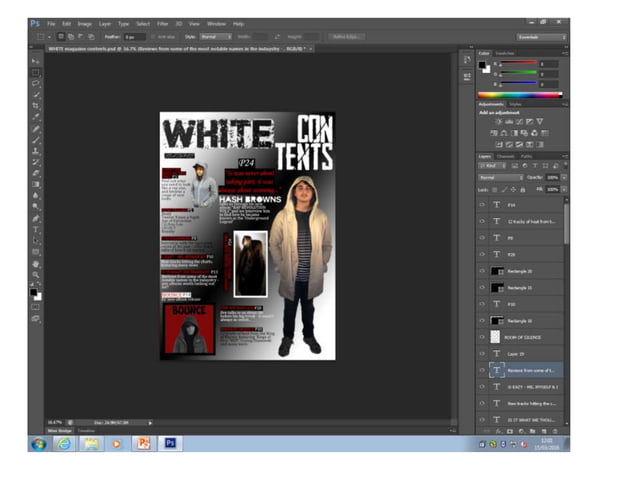Select the Horizontal Type tool
This screenshot has height=478, width=638.
[36, 229]
